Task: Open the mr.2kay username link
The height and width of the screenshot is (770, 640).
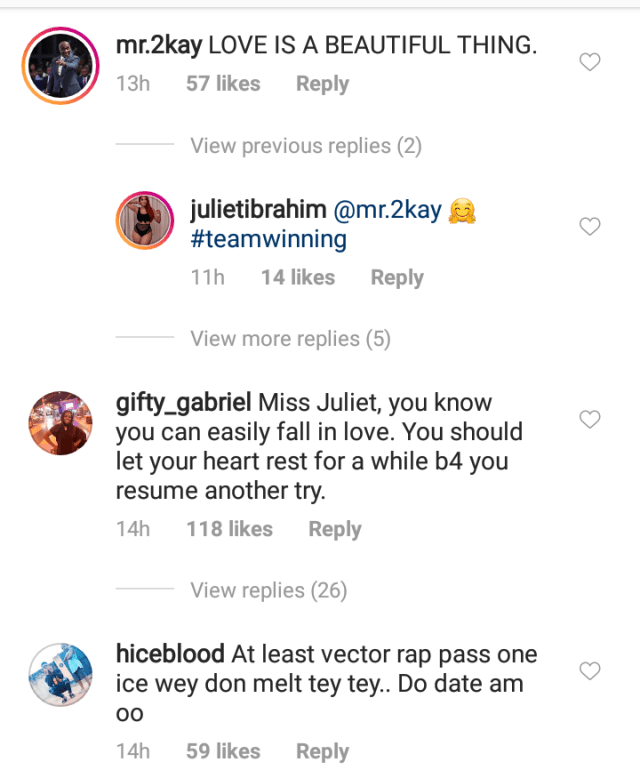Action: pos(158,45)
